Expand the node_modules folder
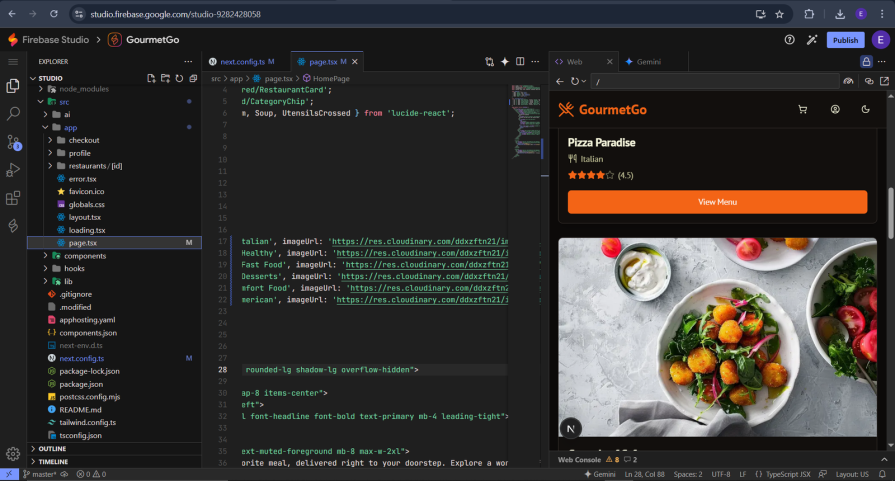Screen dimensions: 895x481 click(x=41, y=89)
